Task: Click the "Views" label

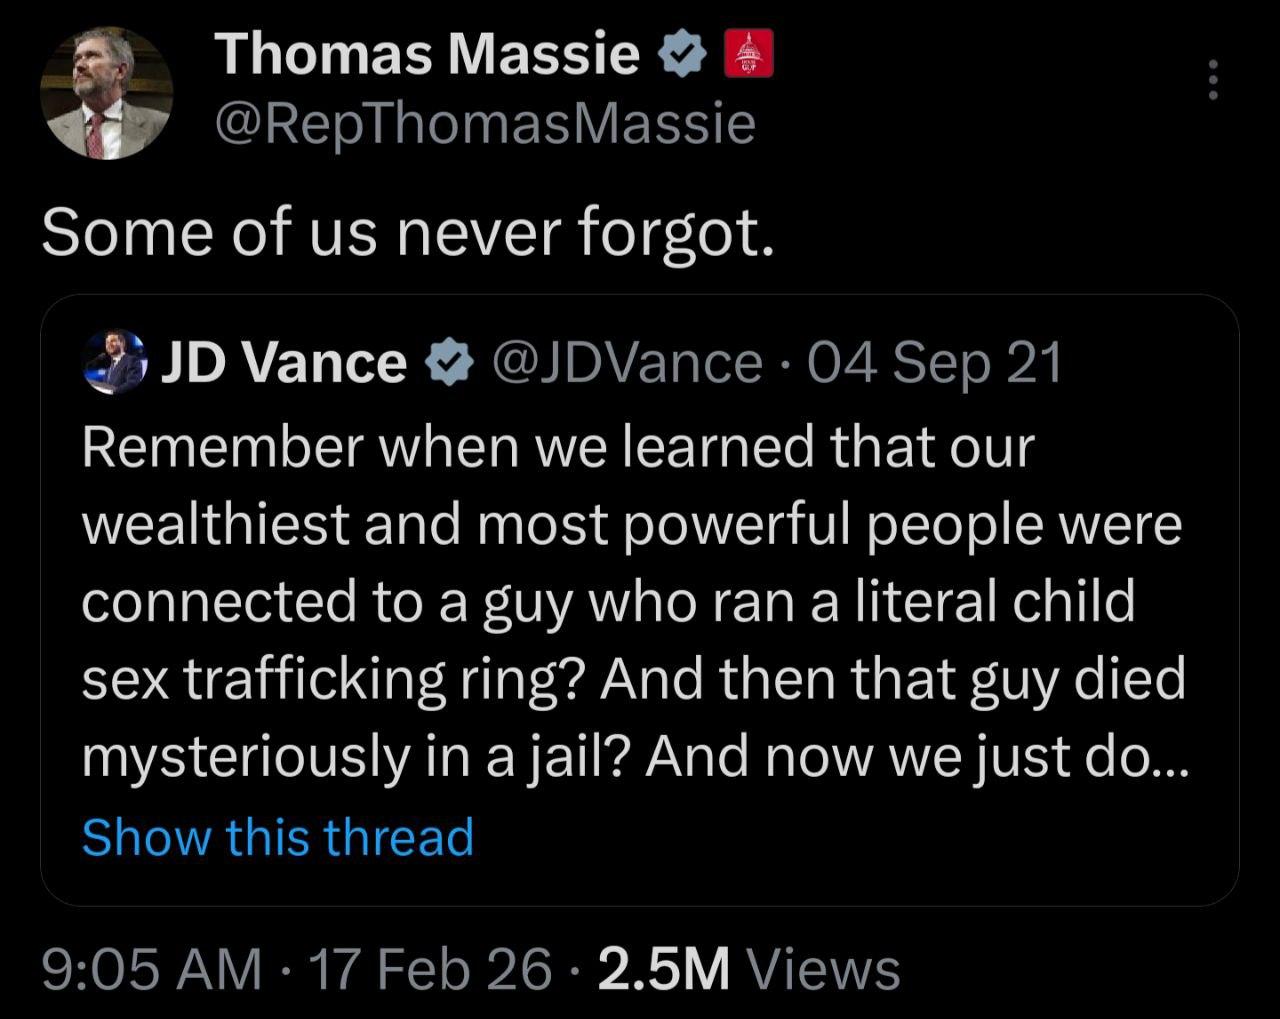Action: (x=823, y=970)
